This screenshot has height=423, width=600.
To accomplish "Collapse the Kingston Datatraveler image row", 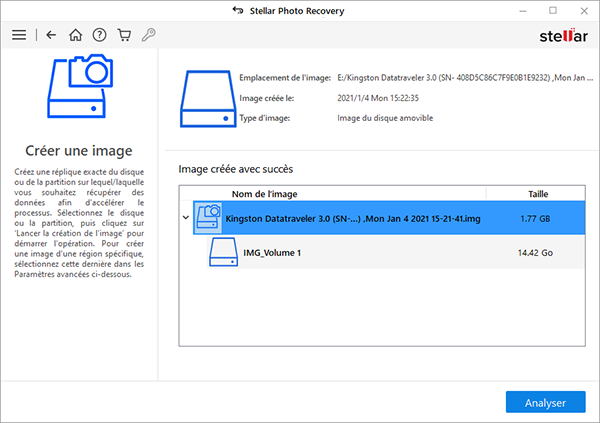I will [186, 217].
